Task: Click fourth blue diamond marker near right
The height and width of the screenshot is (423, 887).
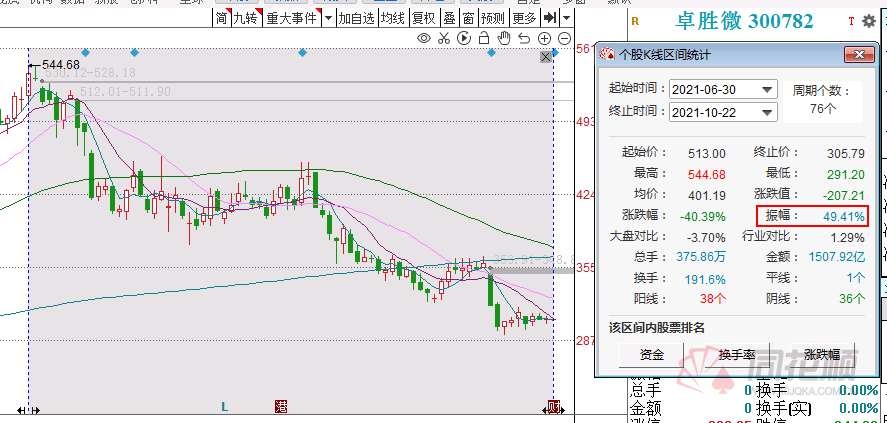Action: click(491, 53)
